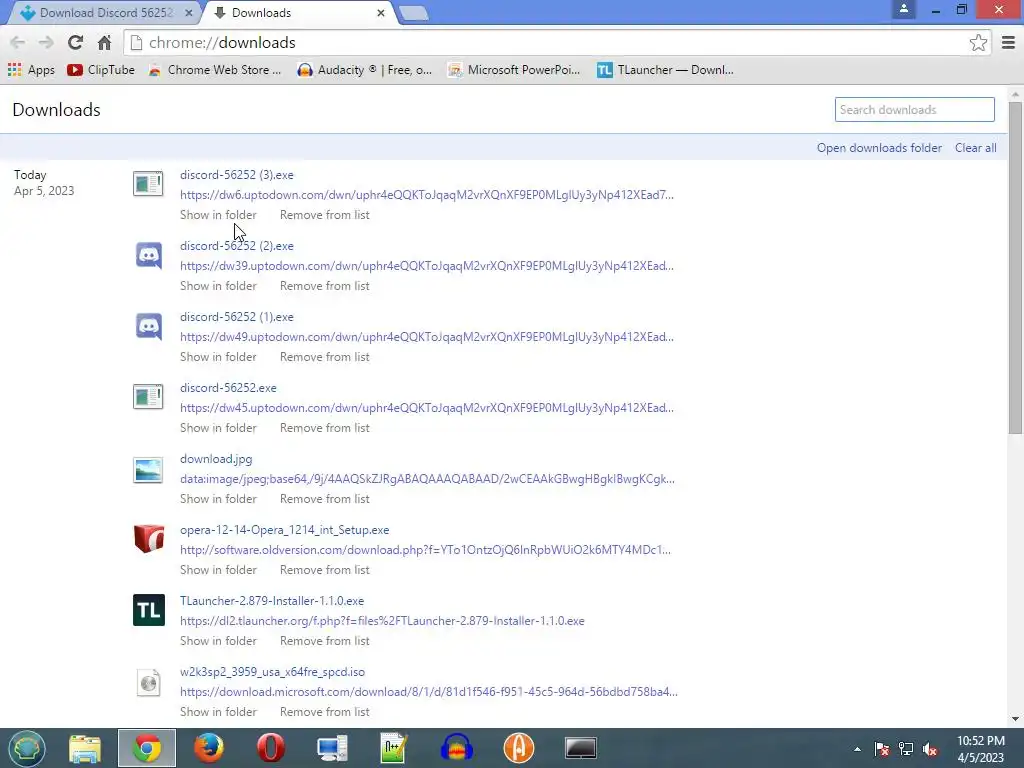Screen dimensions: 1024x768
Task: Click Open downloads folder
Action: 879,148
